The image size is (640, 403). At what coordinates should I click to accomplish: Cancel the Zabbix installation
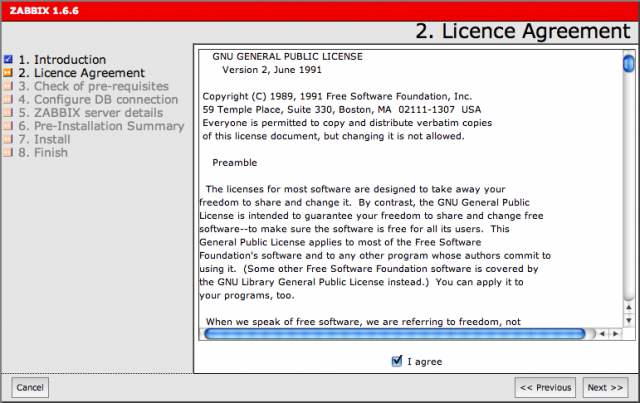30,387
